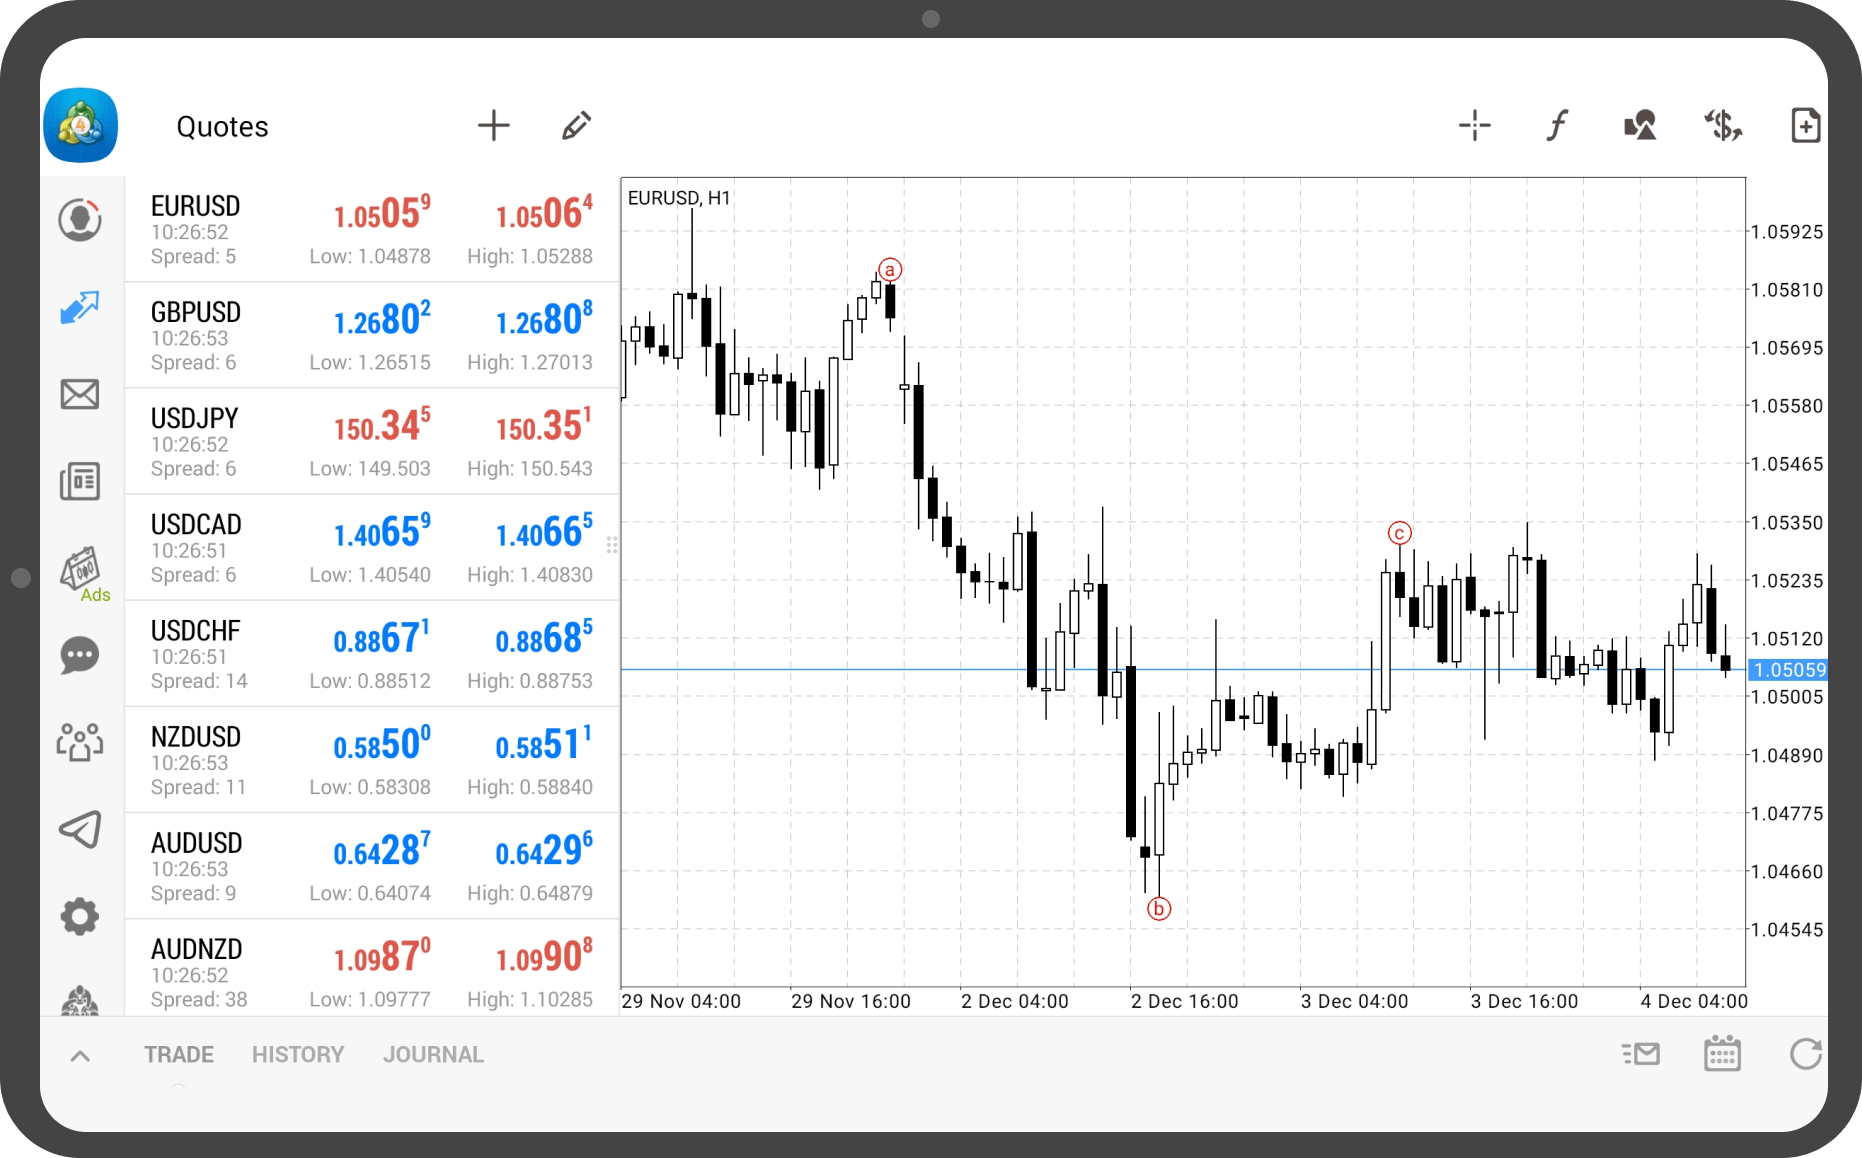Open the chat bubble icon in sidebar
This screenshot has height=1158, width=1862.
click(80, 656)
